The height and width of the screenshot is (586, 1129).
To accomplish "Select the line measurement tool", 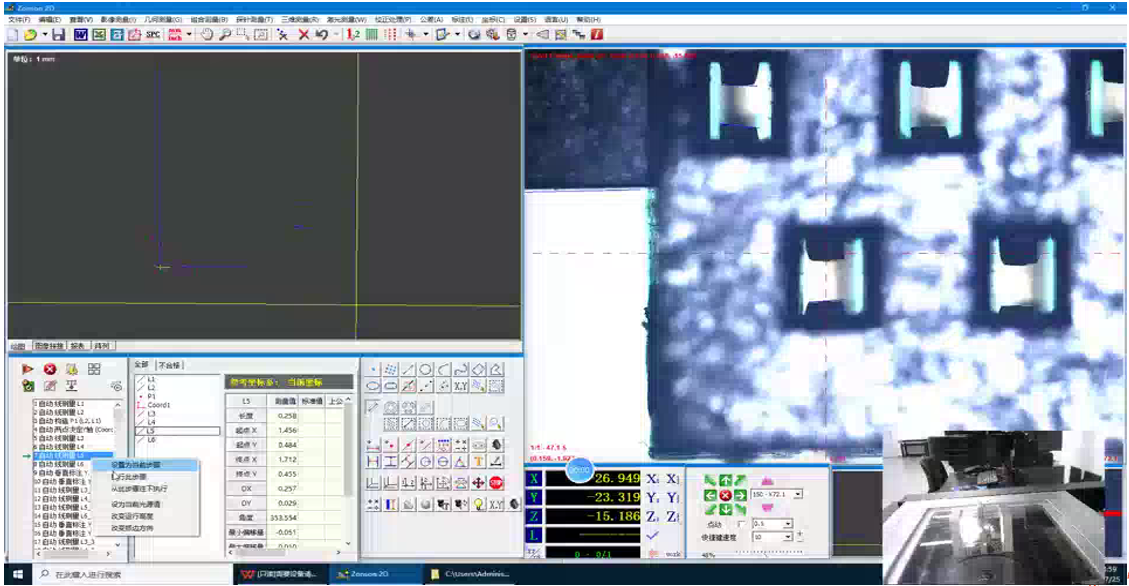I will [408, 369].
